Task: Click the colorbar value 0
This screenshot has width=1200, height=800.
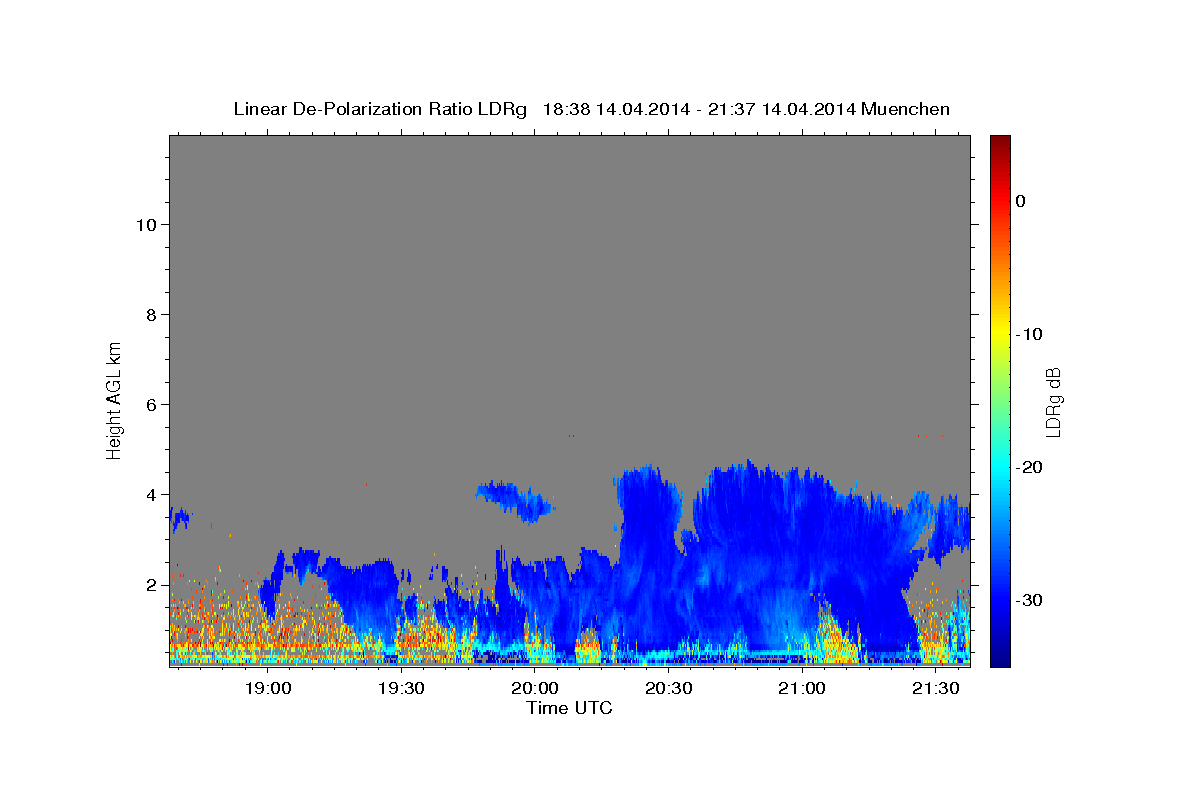Action: tap(1021, 201)
